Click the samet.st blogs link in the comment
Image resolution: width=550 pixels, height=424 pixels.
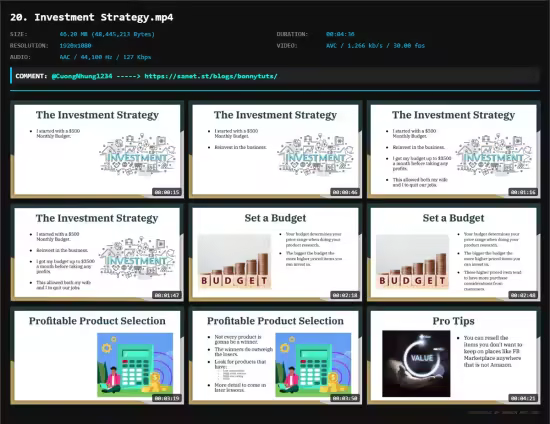(211, 76)
